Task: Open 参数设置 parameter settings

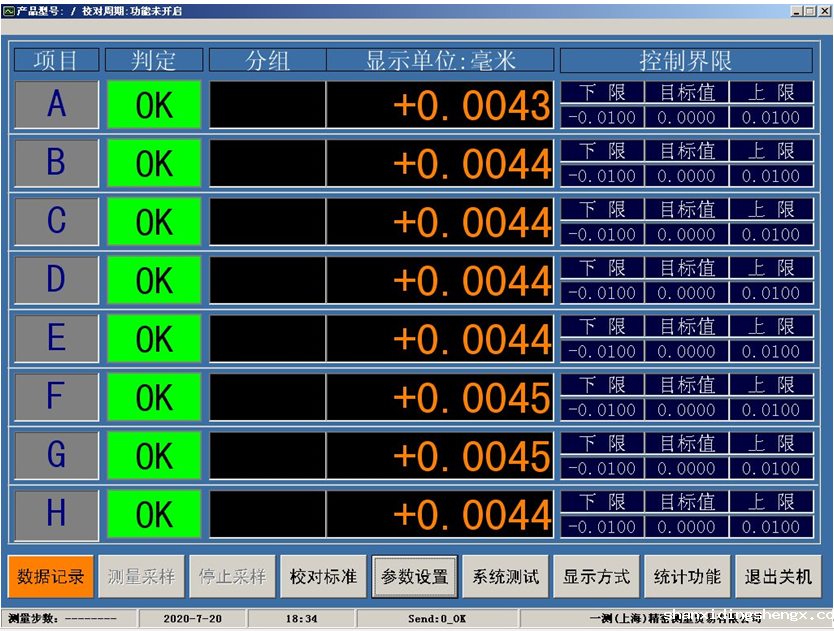Action: point(414,577)
